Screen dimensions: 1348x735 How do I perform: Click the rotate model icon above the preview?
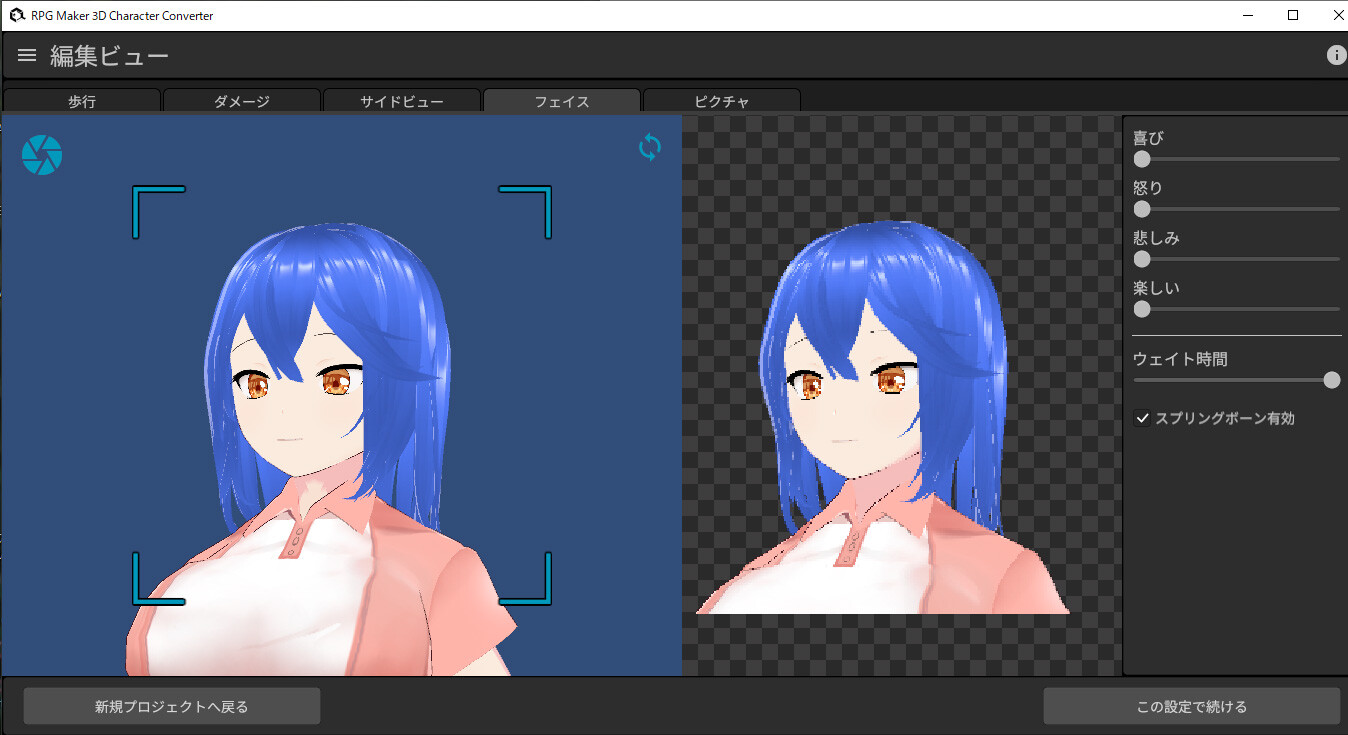tap(649, 147)
